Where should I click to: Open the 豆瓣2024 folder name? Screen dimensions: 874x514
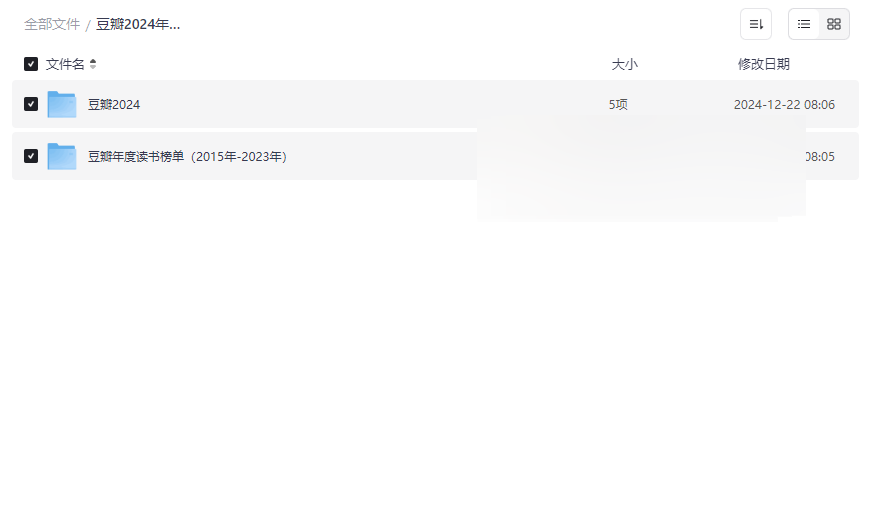click(x=114, y=105)
